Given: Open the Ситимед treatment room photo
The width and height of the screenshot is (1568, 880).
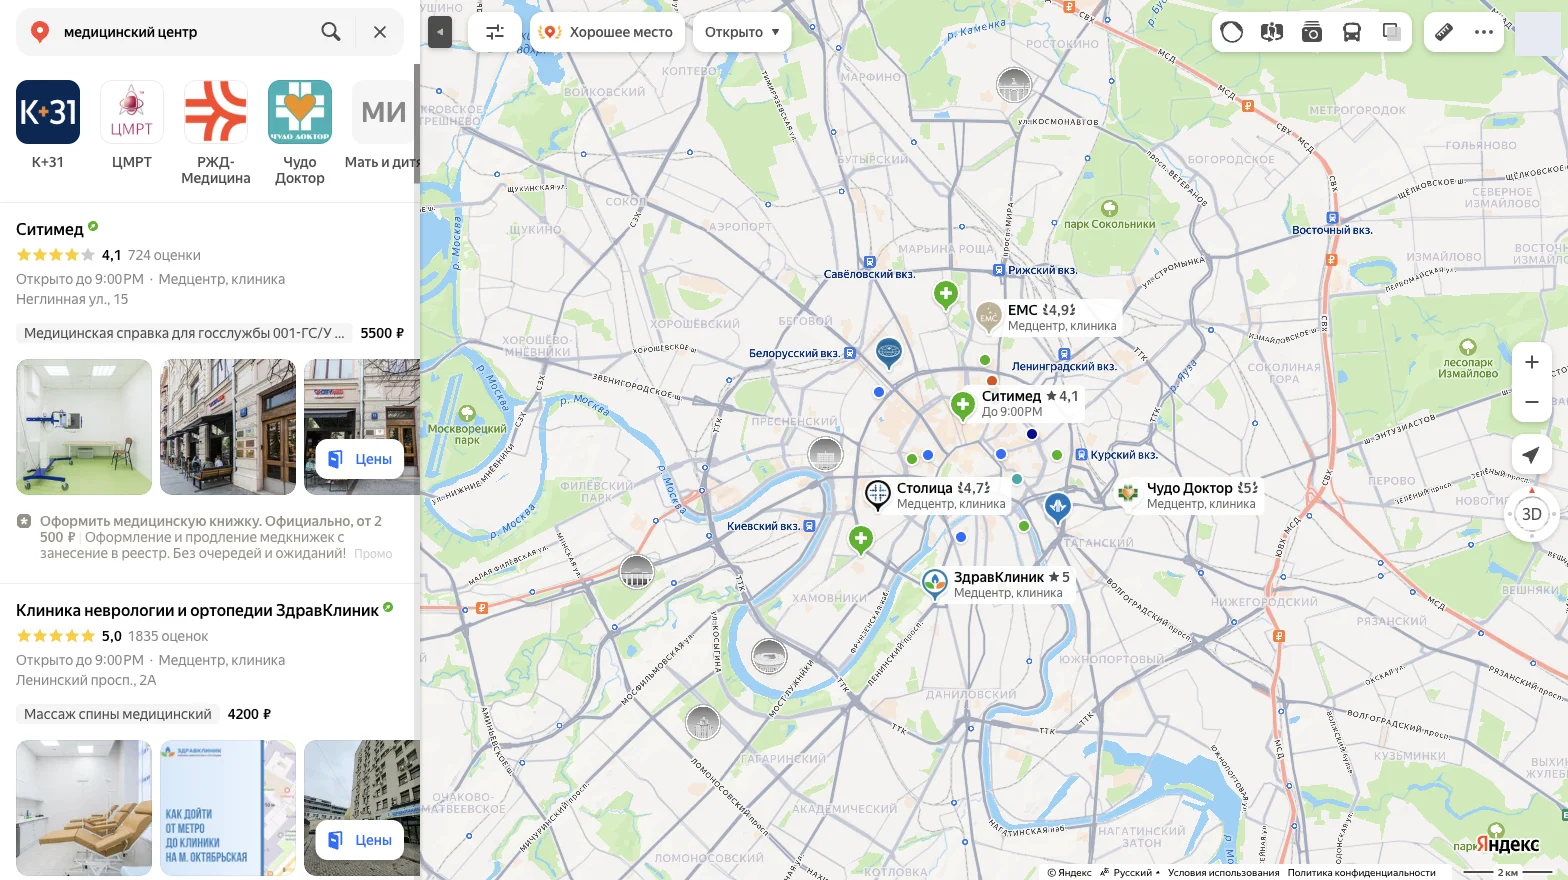Looking at the screenshot, I should pos(84,427).
